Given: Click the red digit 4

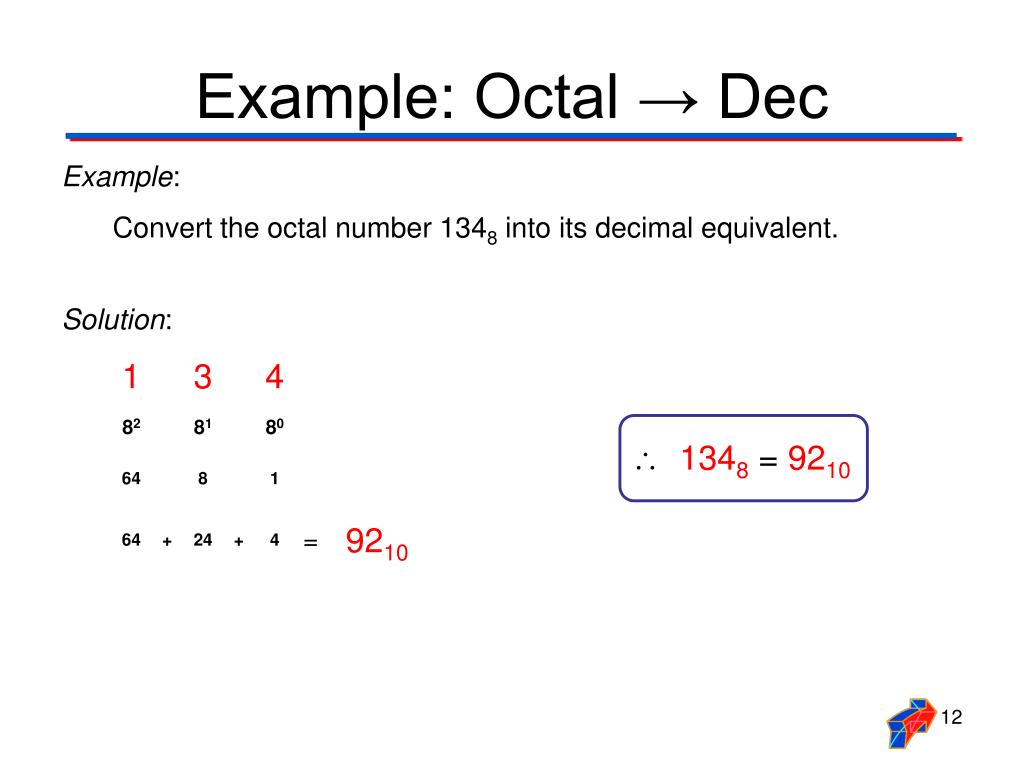Looking at the screenshot, I should tap(274, 377).
